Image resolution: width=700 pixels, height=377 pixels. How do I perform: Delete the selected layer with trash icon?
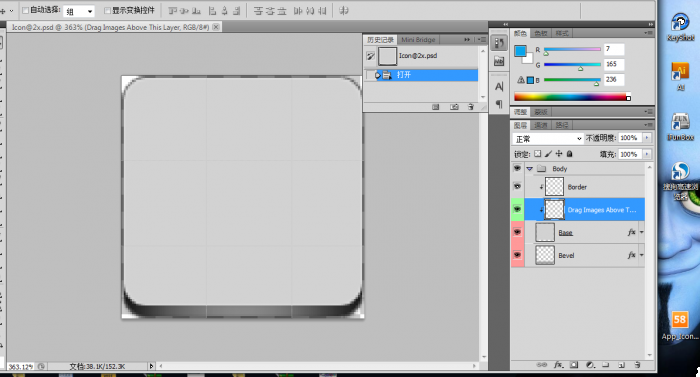638,365
